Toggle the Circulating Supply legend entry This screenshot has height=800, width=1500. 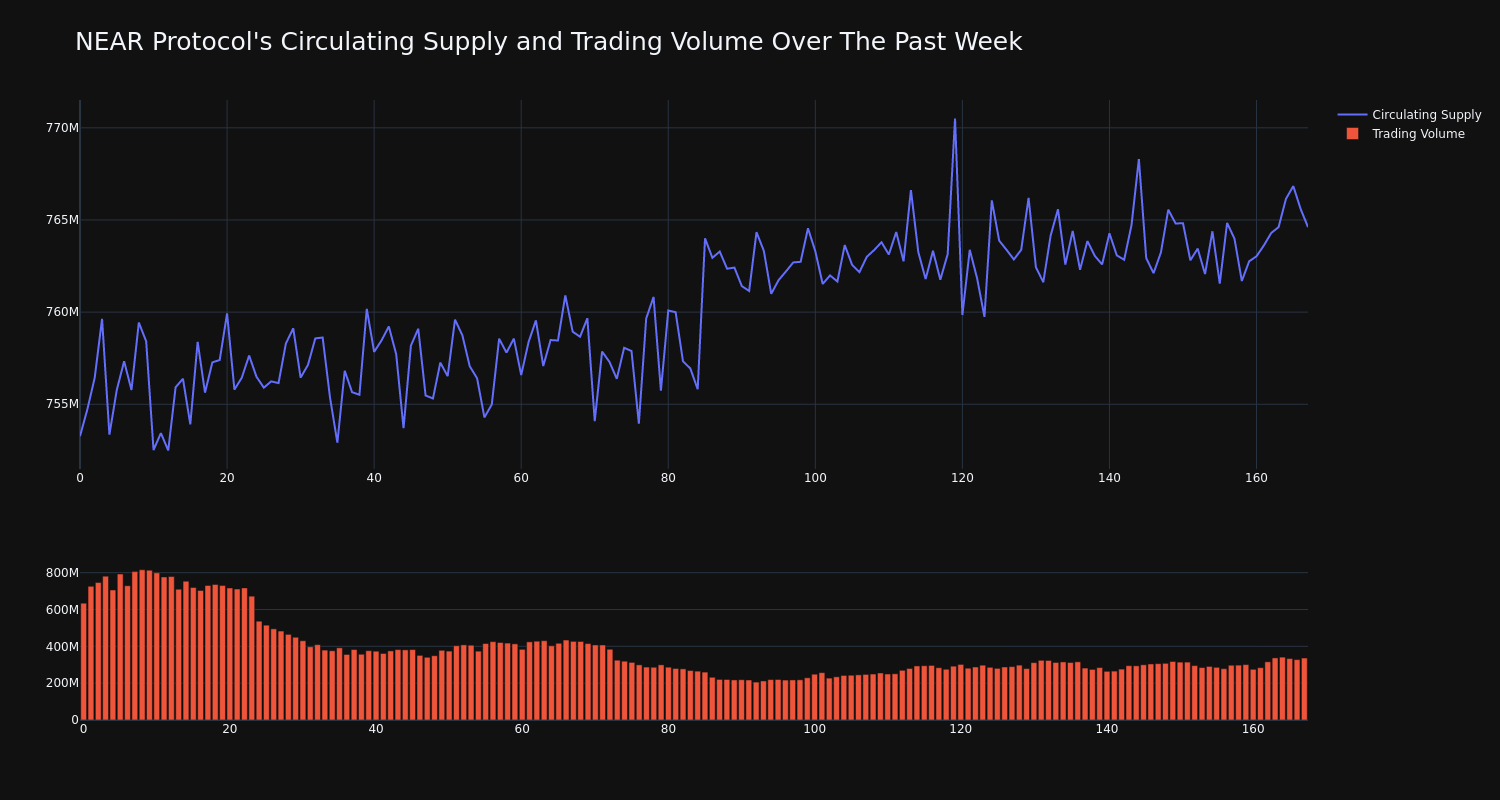coord(1409,115)
